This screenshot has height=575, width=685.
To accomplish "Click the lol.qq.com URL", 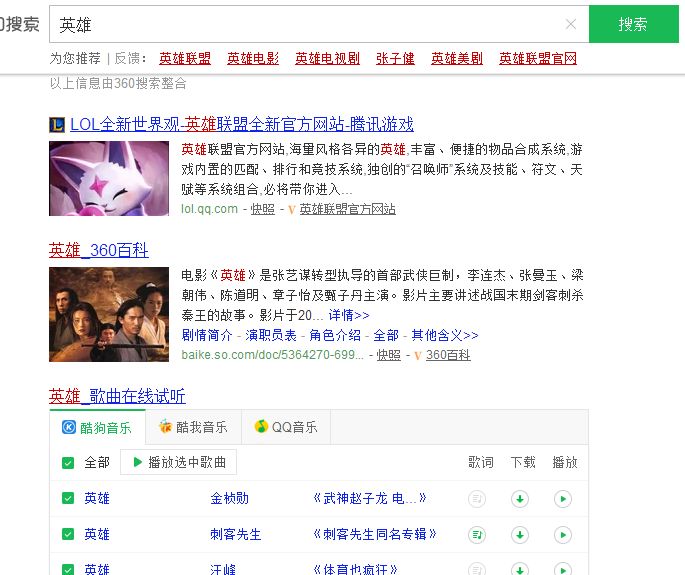I will (209, 209).
